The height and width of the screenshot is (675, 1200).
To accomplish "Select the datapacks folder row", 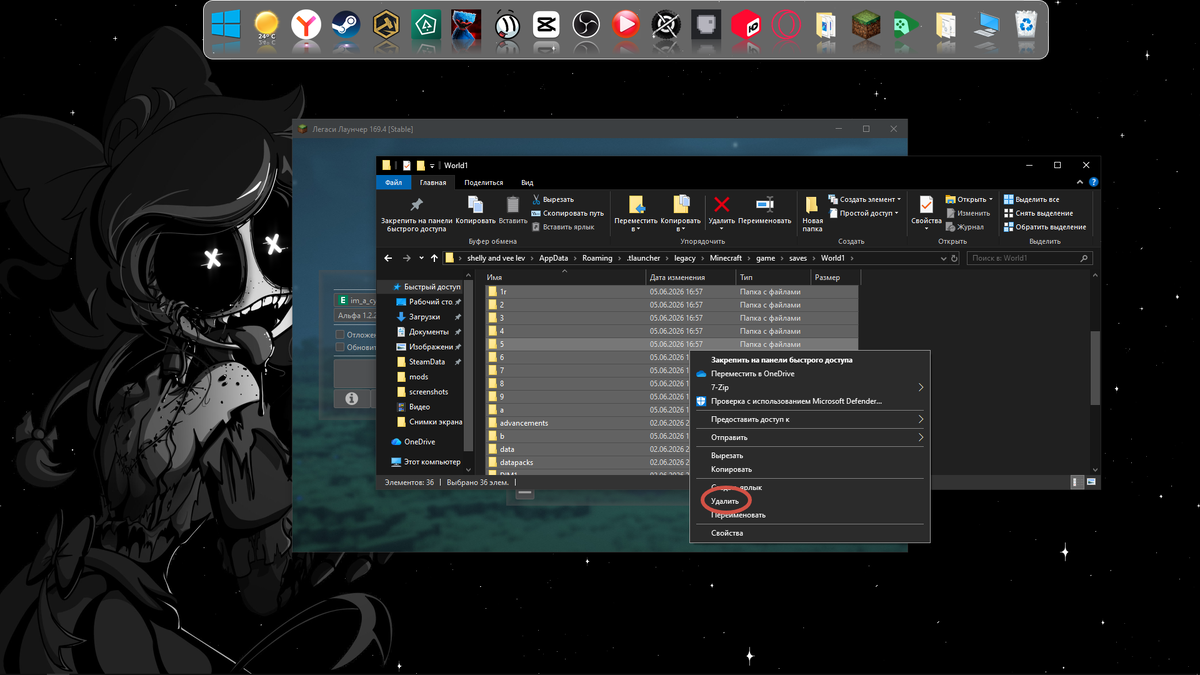I will pos(671,463).
